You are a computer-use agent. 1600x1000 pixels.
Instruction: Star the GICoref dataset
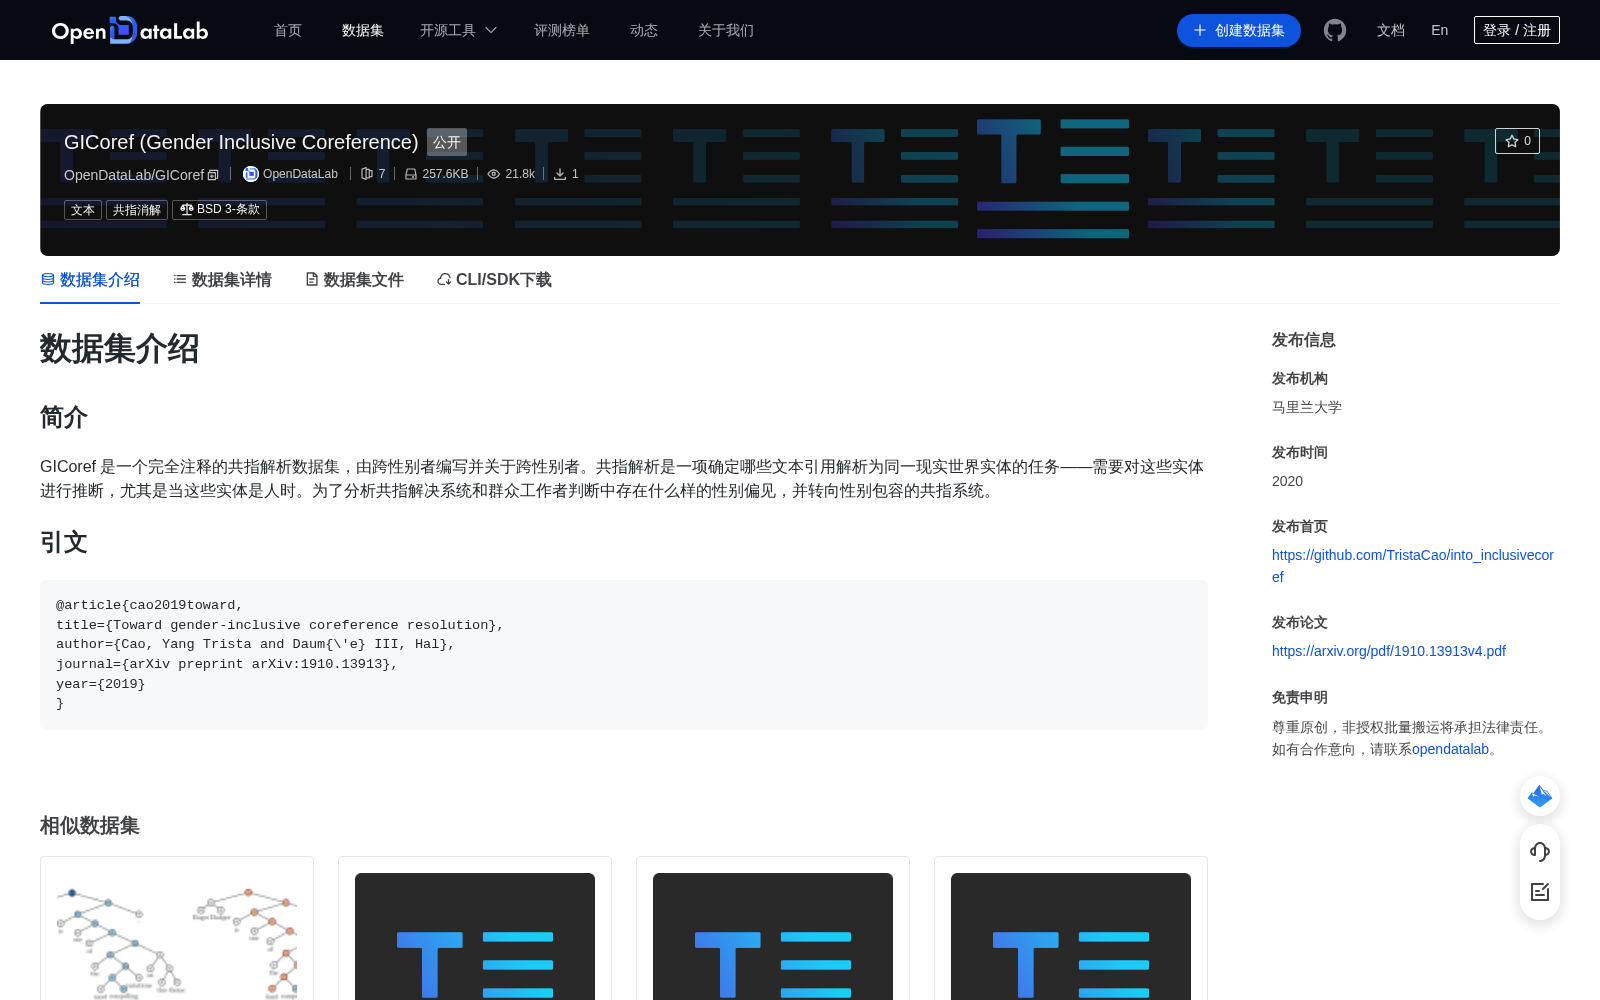point(1517,141)
